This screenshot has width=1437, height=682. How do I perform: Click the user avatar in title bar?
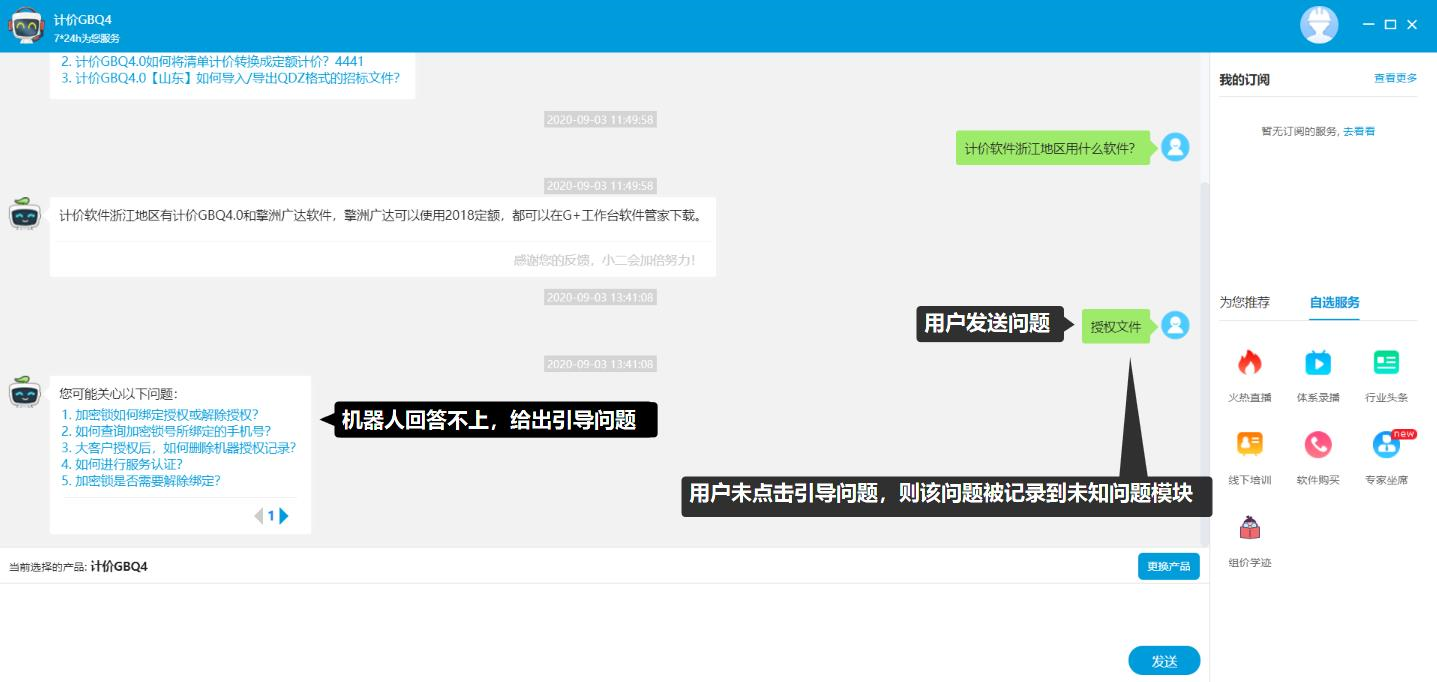coord(1318,25)
